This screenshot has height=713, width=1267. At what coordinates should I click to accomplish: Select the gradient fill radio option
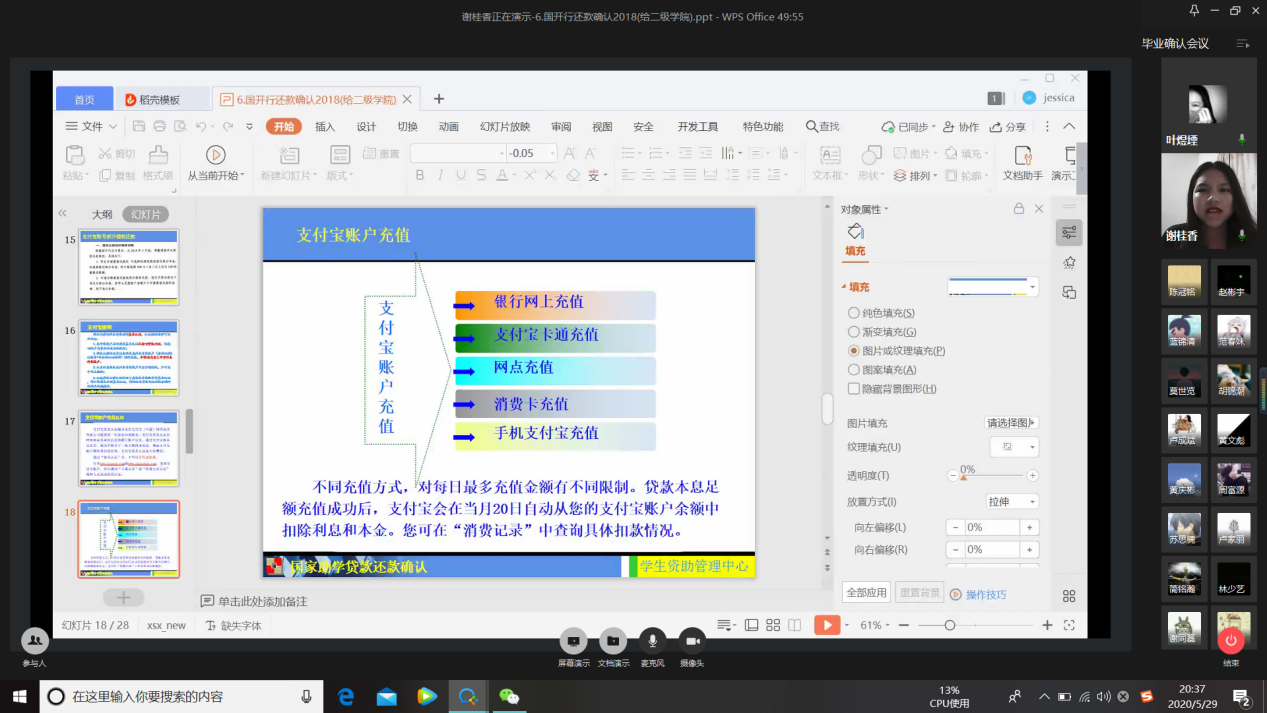854,332
